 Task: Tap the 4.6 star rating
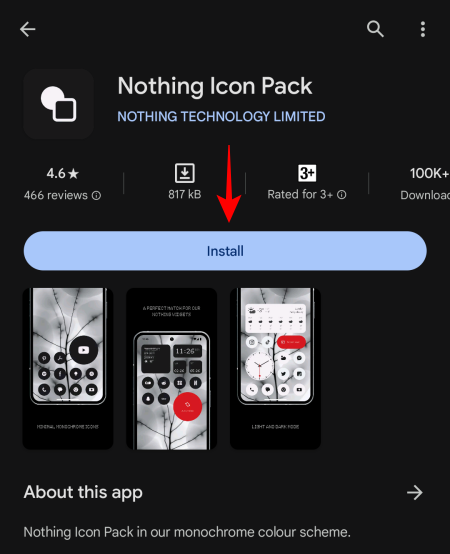click(x=63, y=173)
